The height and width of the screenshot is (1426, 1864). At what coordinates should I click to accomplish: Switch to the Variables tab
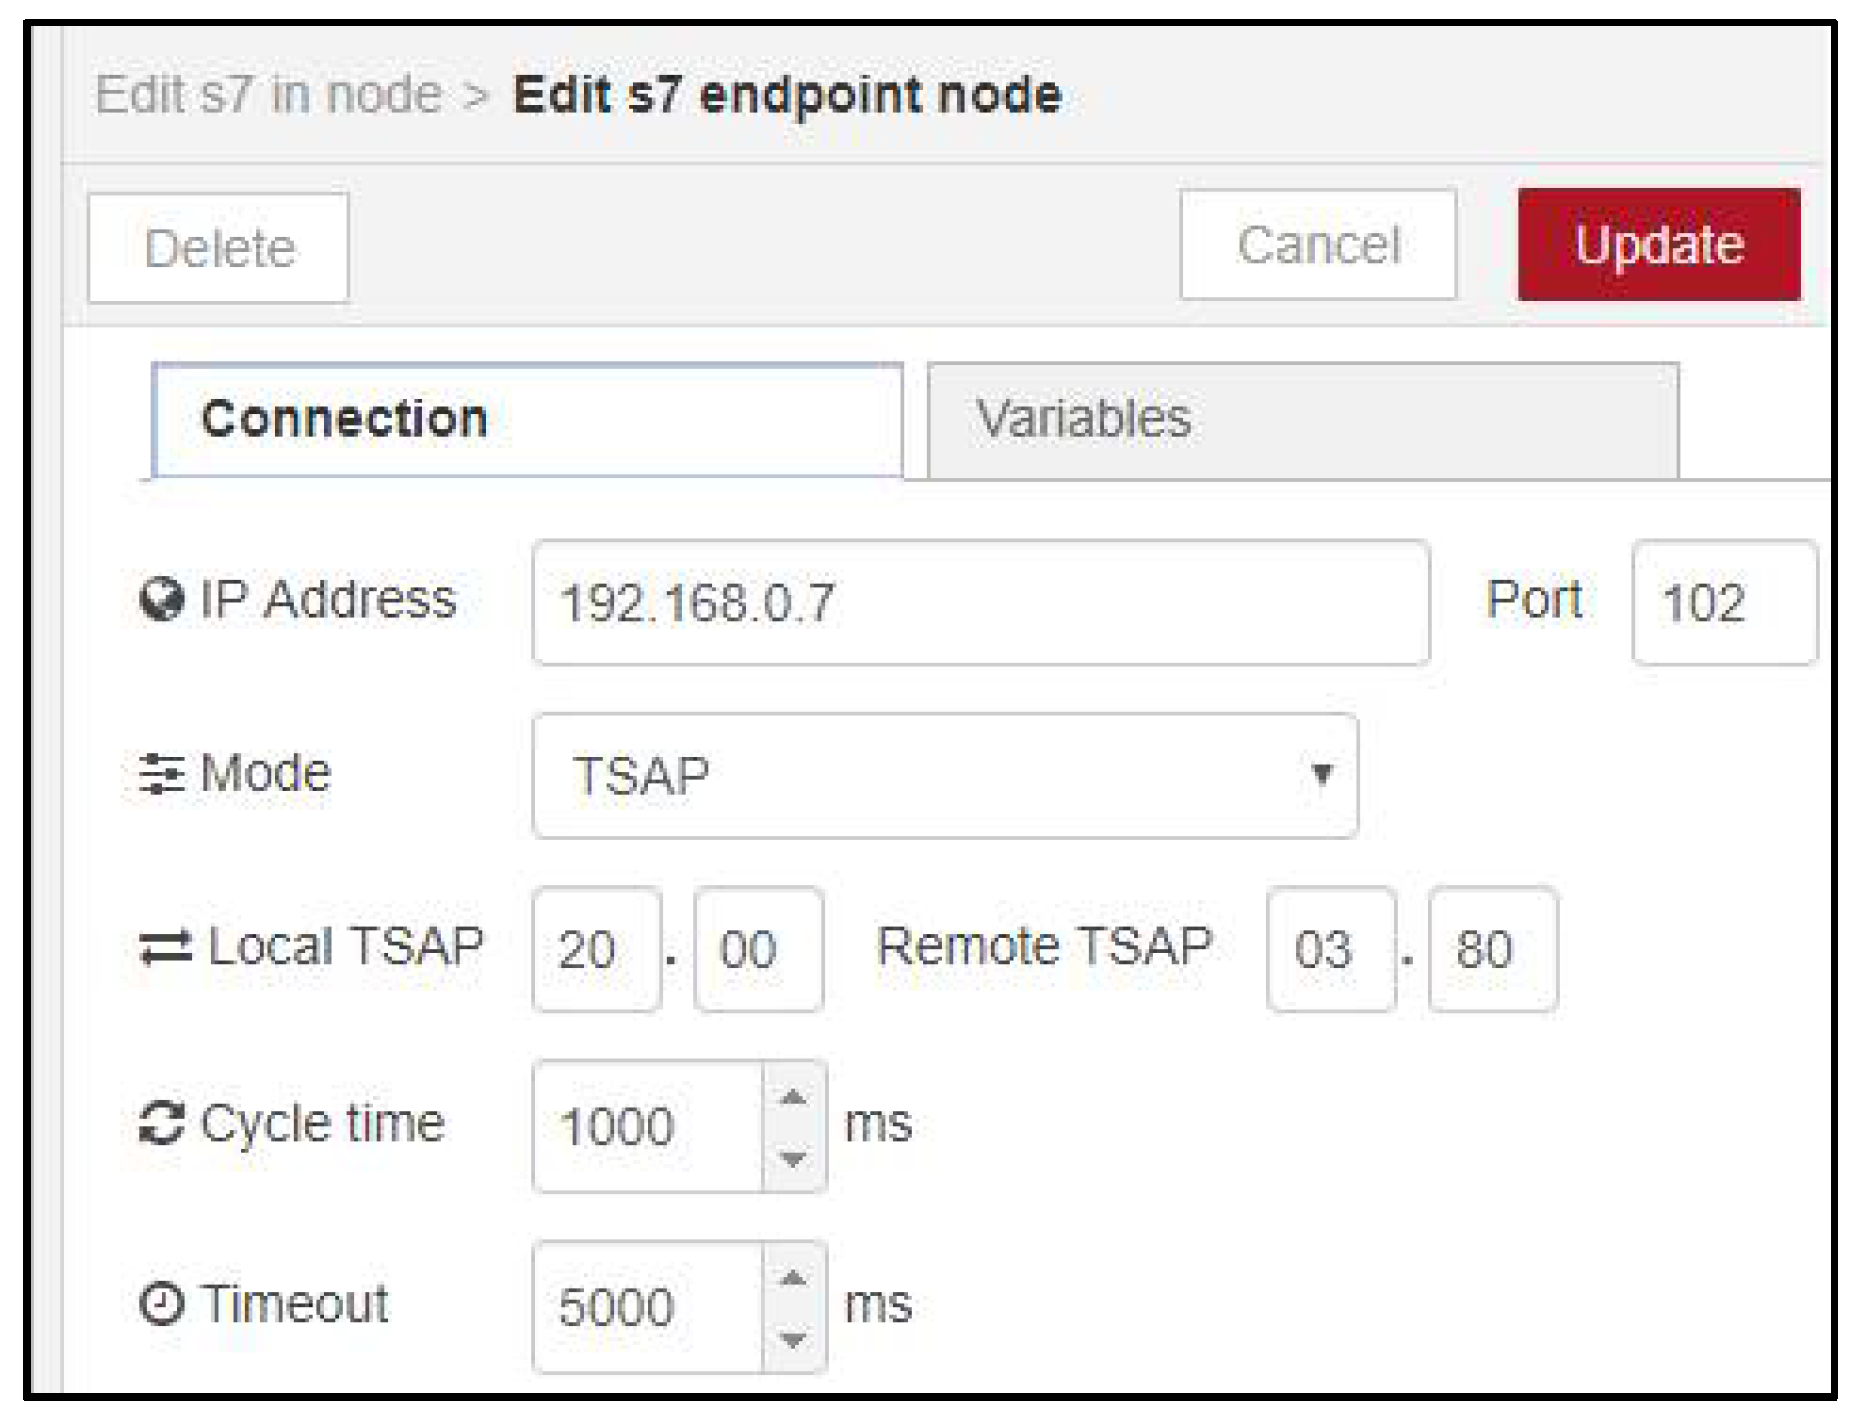[1302, 420]
